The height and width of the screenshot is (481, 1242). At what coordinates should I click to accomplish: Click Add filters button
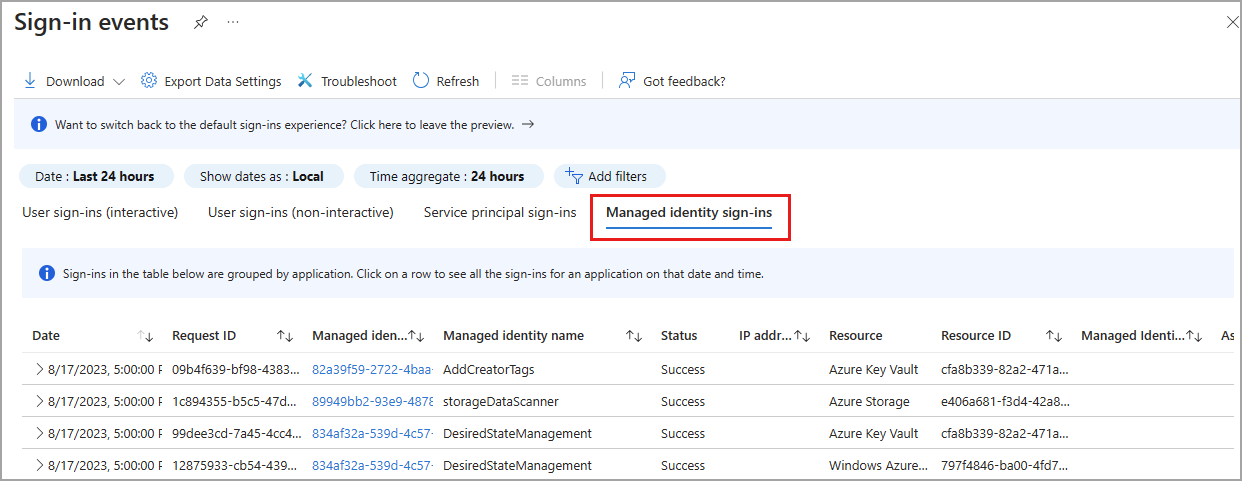[x=609, y=176]
